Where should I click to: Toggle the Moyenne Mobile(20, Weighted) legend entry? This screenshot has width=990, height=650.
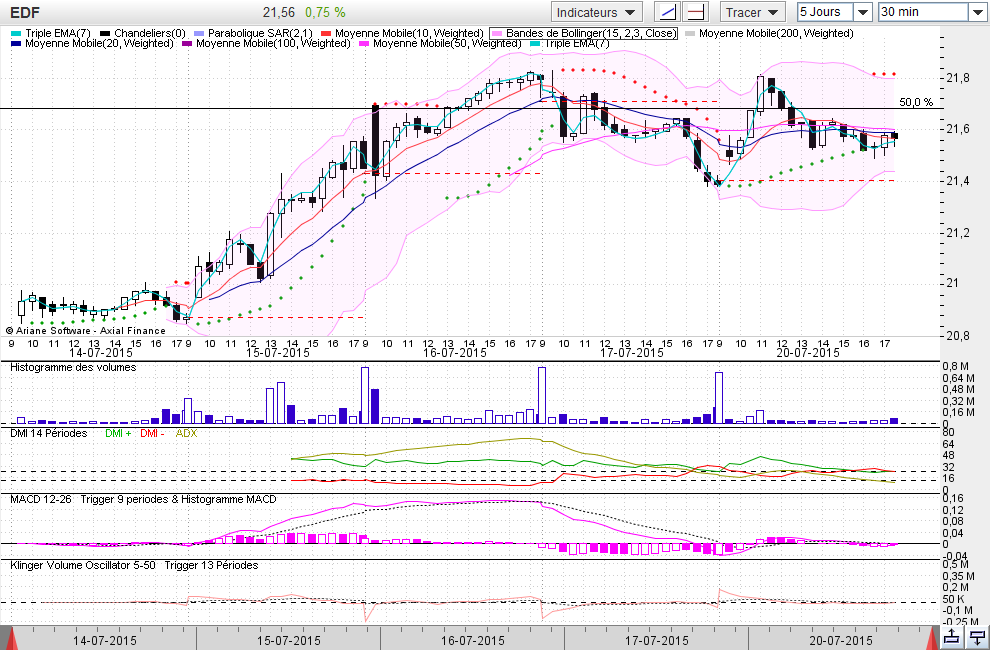[x=93, y=43]
